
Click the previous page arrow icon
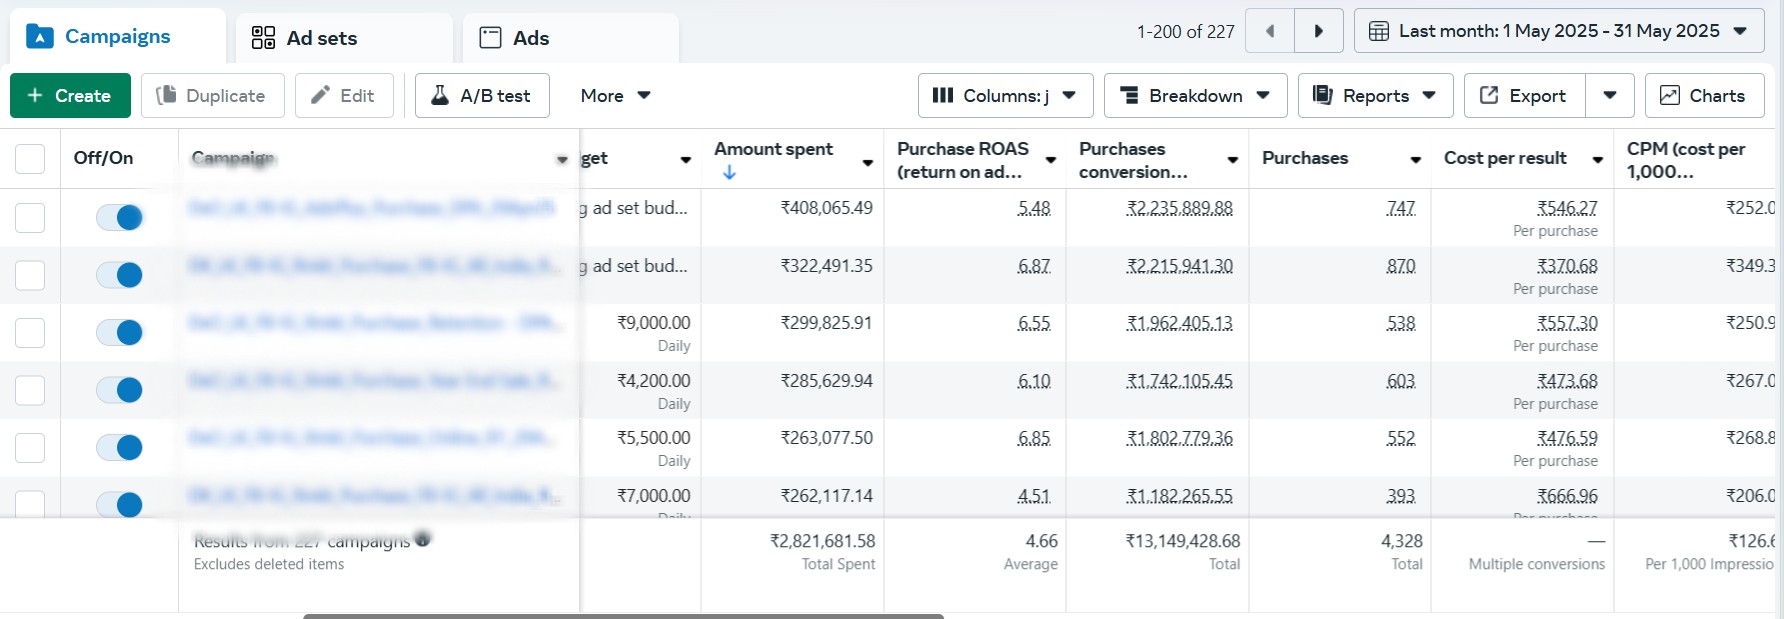click(1270, 31)
